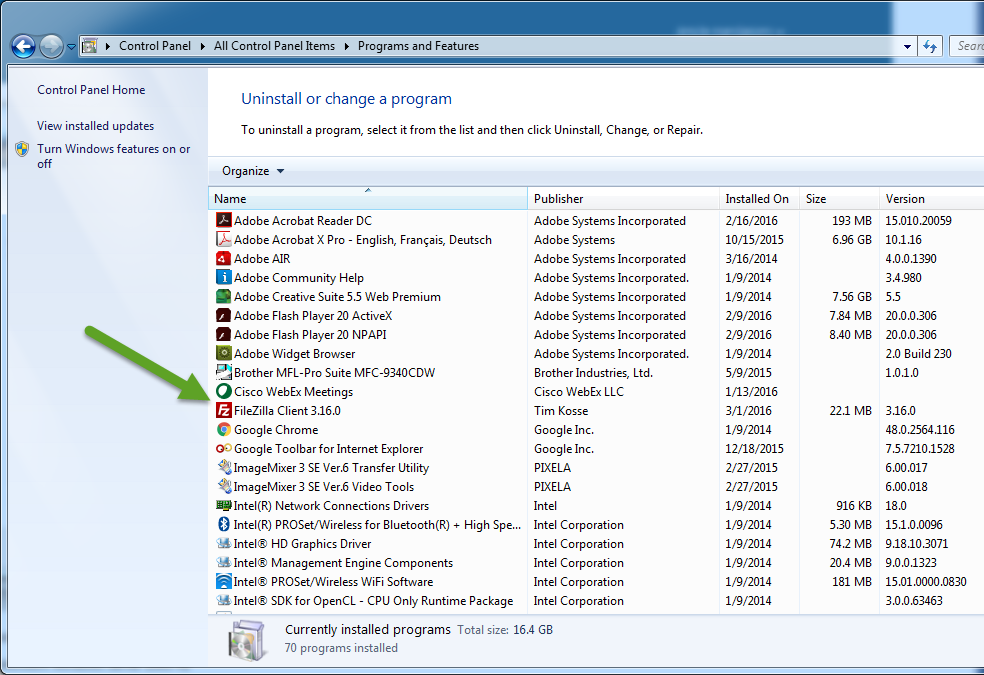This screenshot has height=675, width=984.
Task: Select the Cisco WebEx Meetings row name
Action: coord(293,391)
